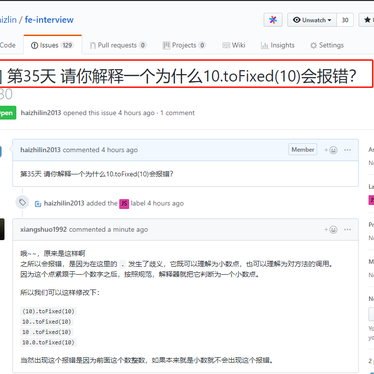Open more options on xiangshuo1992's comment
This screenshot has width=374, height=374.
pos(347,229)
